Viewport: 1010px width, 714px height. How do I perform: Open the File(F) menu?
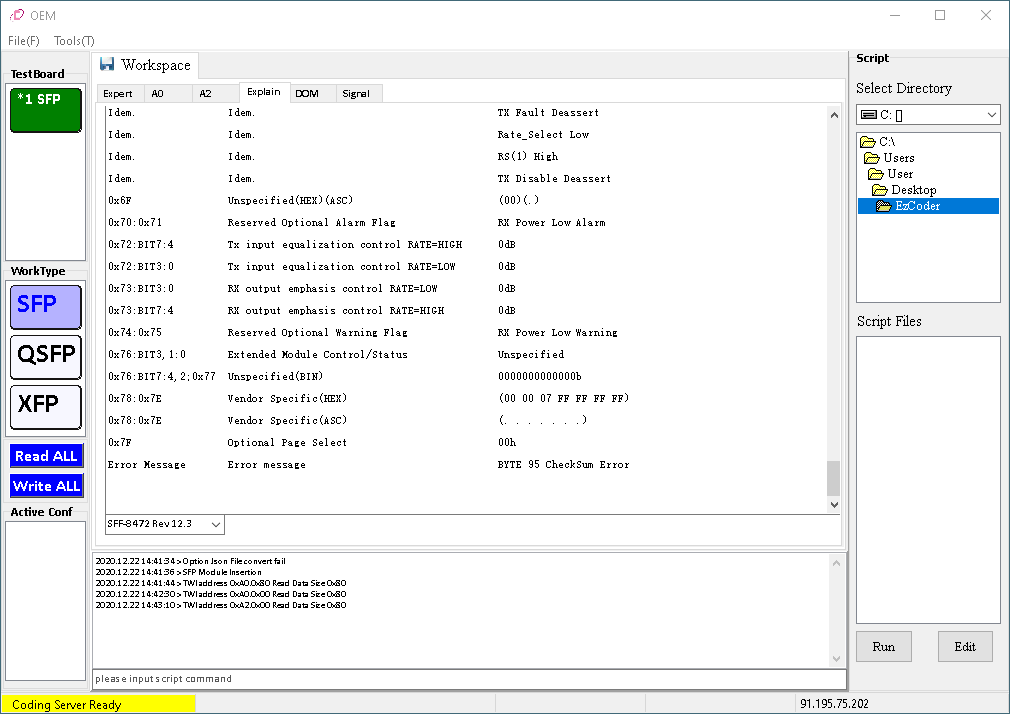(24, 41)
